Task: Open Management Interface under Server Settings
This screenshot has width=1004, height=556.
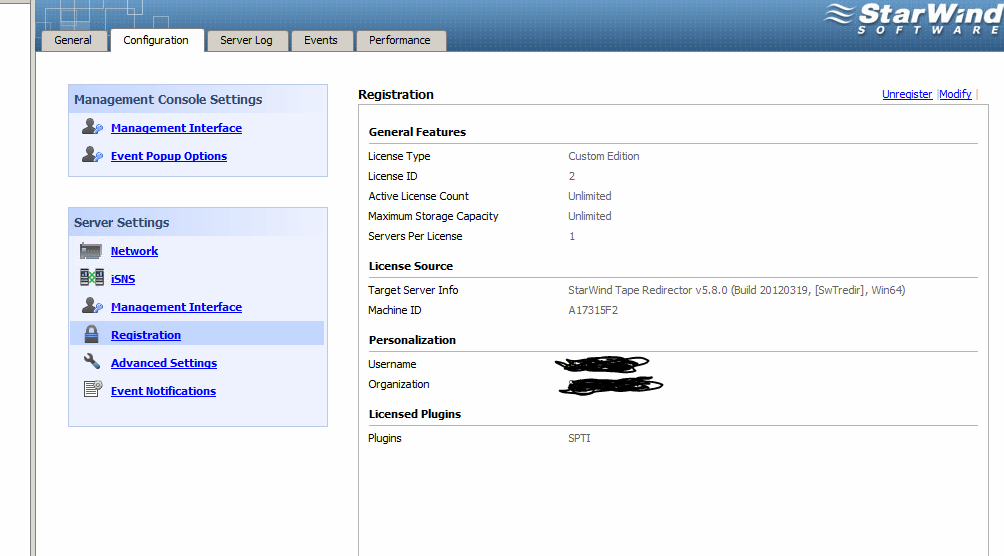Action: [x=176, y=307]
